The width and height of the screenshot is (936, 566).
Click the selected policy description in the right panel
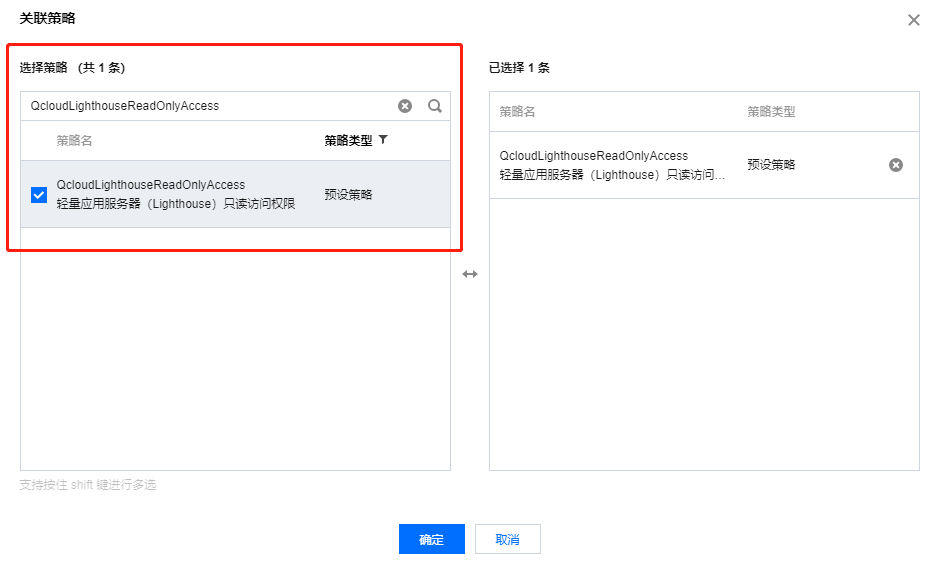point(612,175)
